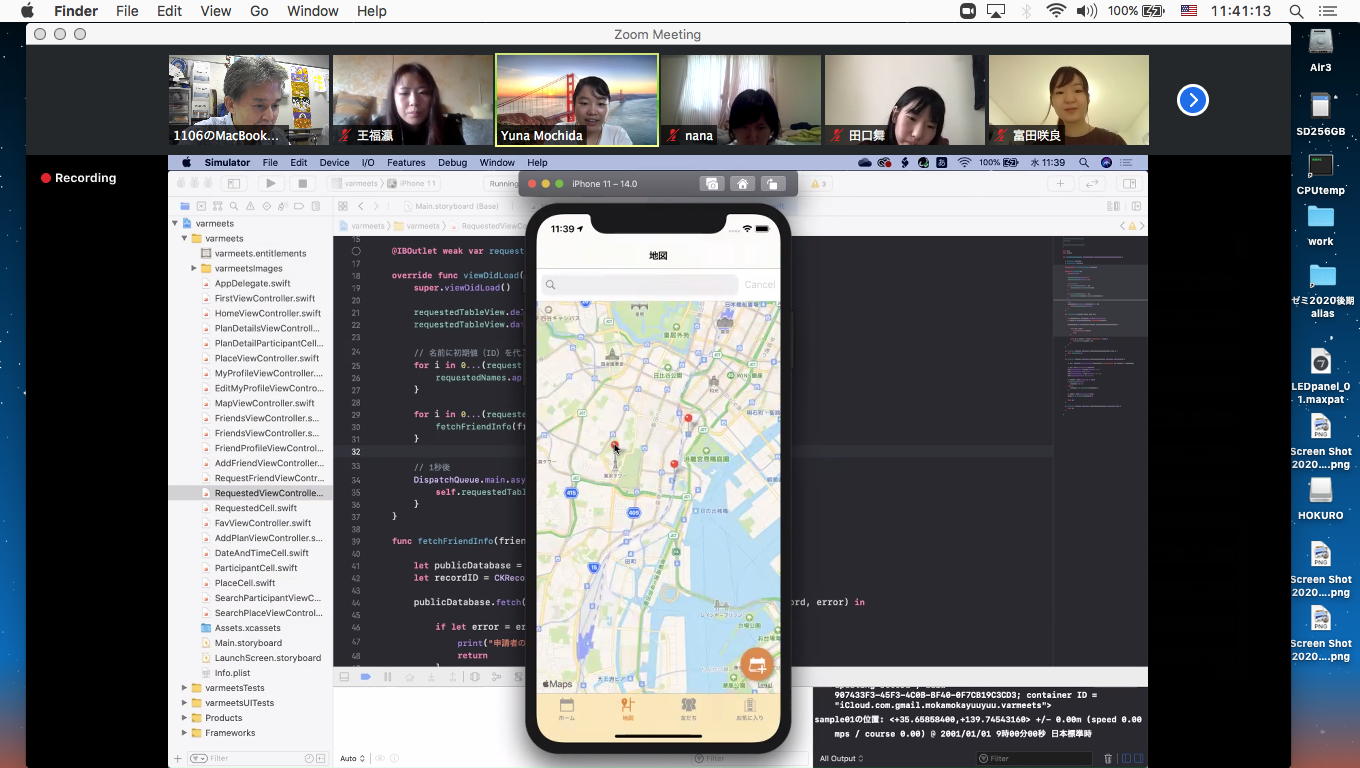Toggle the Xcode inspector panel button
This screenshot has height=768, width=1360.
pyautogui.click(x=1129, y=184)
